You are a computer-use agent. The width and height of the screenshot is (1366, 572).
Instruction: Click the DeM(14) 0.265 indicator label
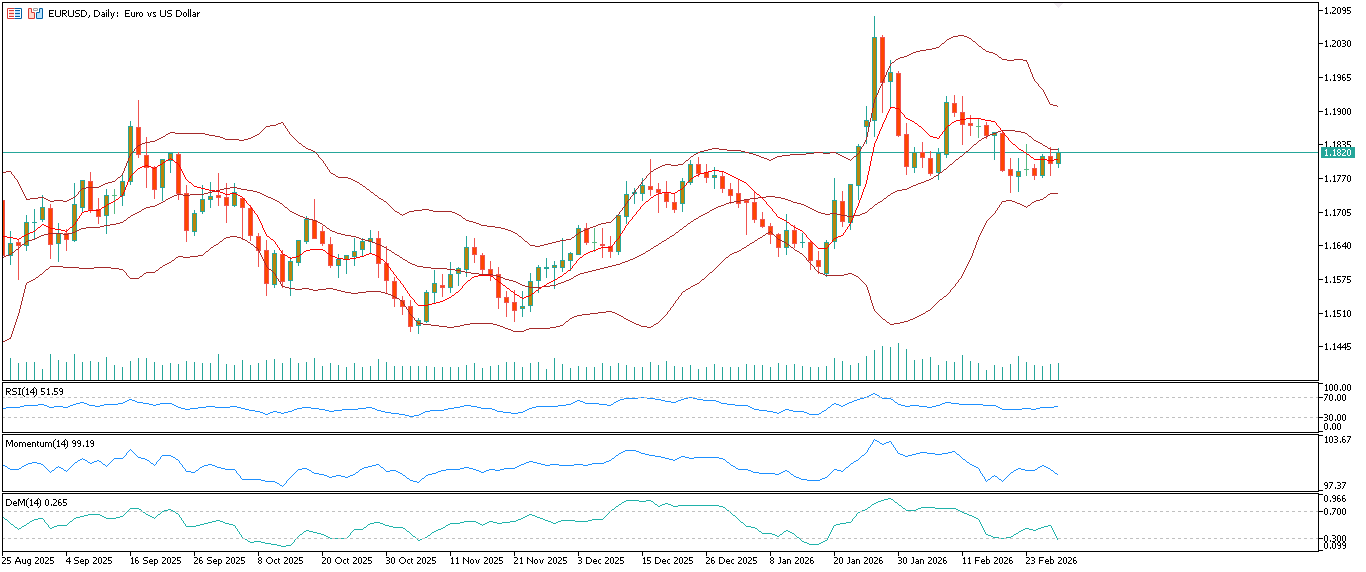tap(35, 502)
